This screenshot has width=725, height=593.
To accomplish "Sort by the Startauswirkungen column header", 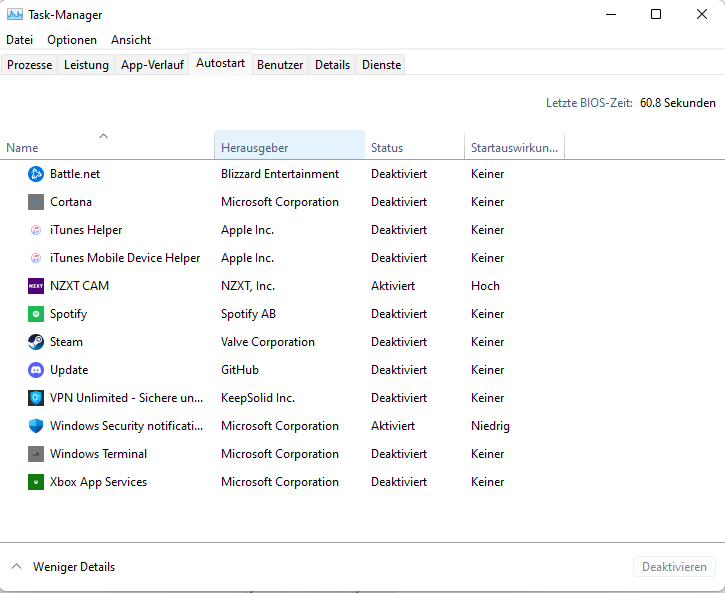I will 514,147.
